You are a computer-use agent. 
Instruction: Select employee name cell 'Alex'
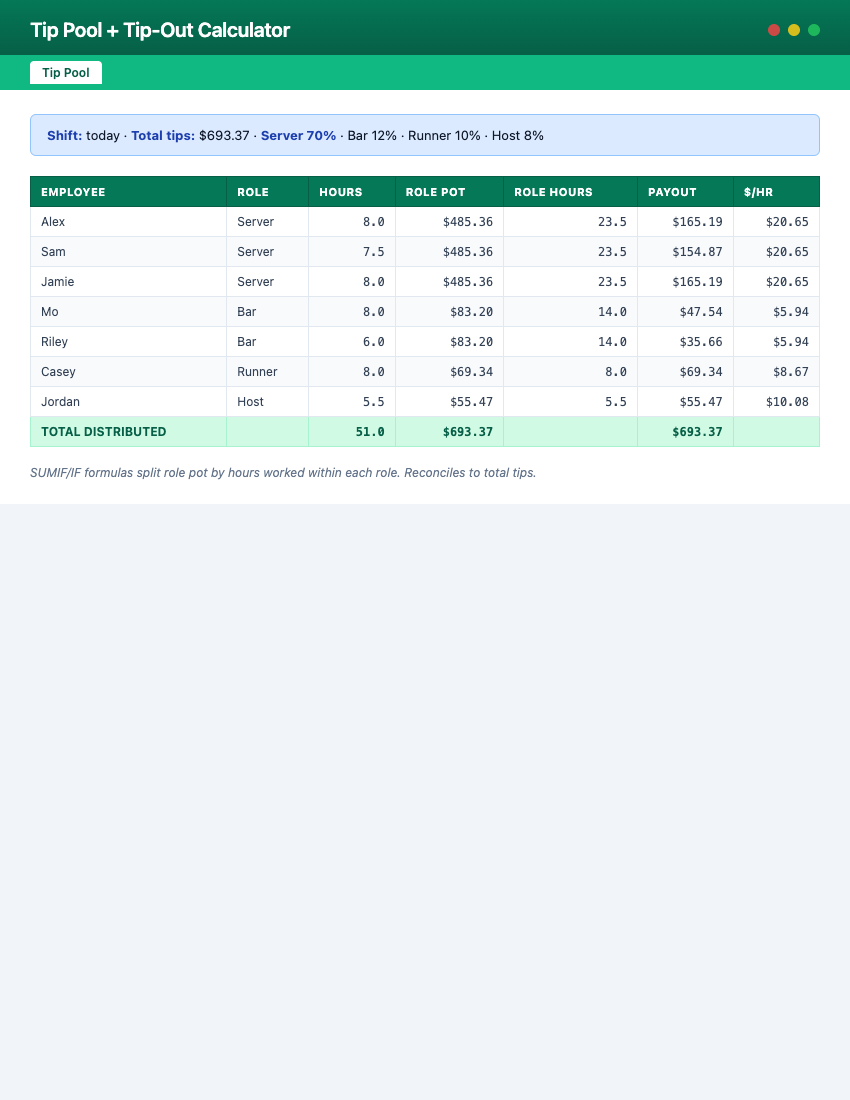[128, 222]
